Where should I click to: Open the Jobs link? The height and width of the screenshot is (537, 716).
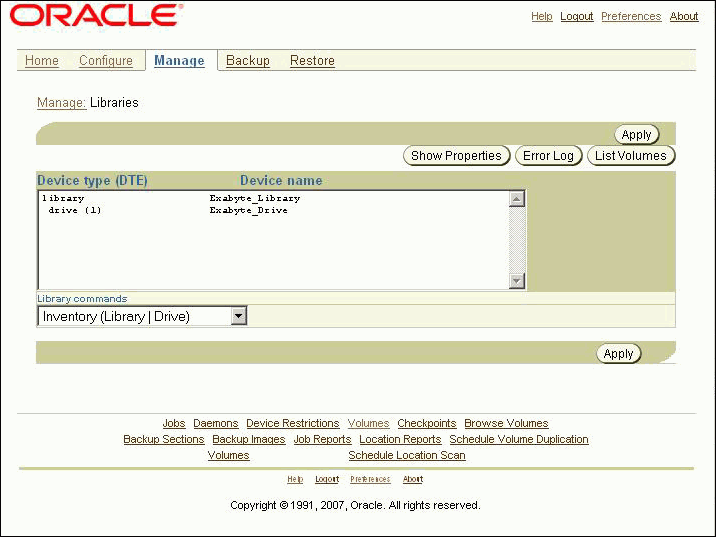[x=174, y=423]
